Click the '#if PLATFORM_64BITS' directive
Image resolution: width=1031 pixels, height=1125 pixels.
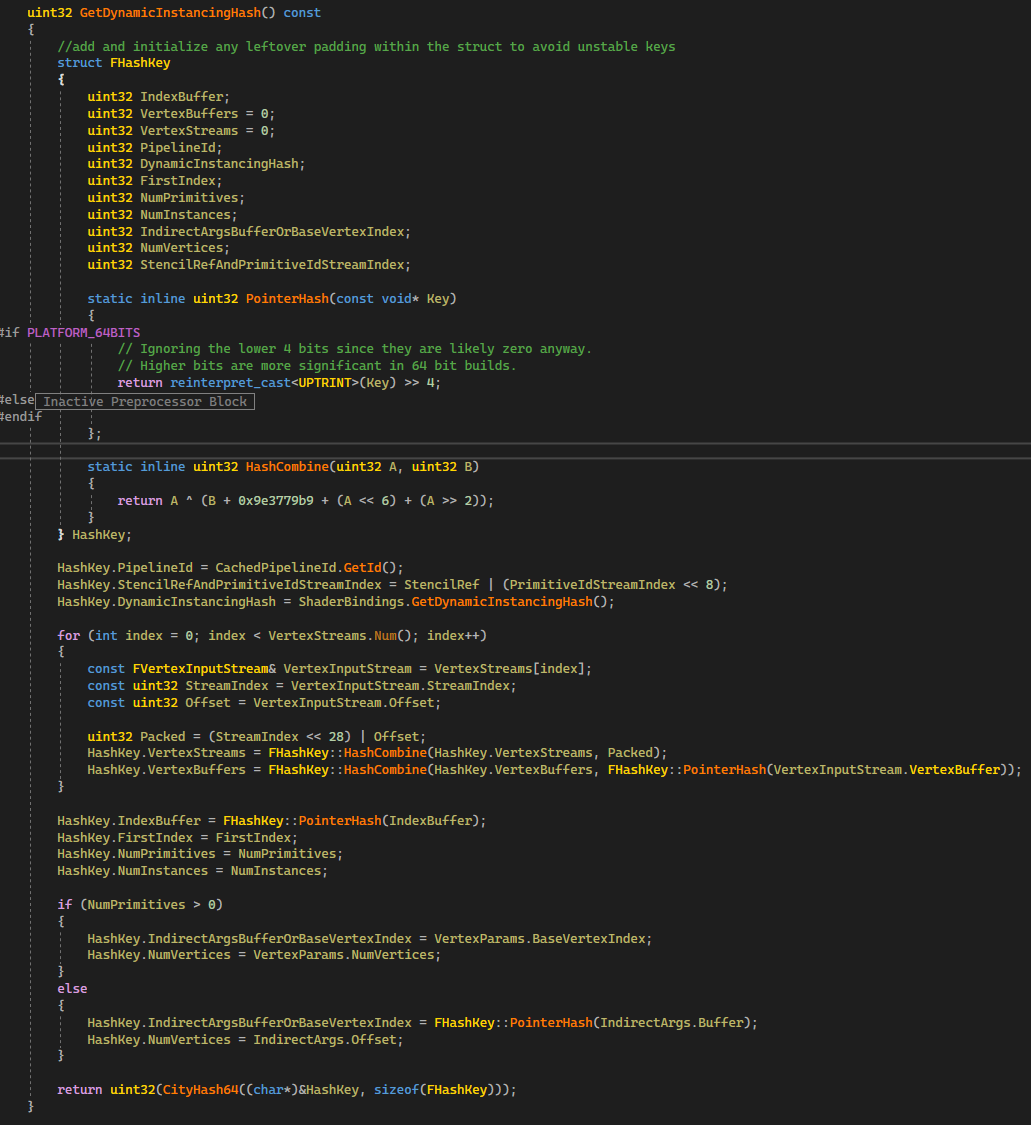point(70,333)
